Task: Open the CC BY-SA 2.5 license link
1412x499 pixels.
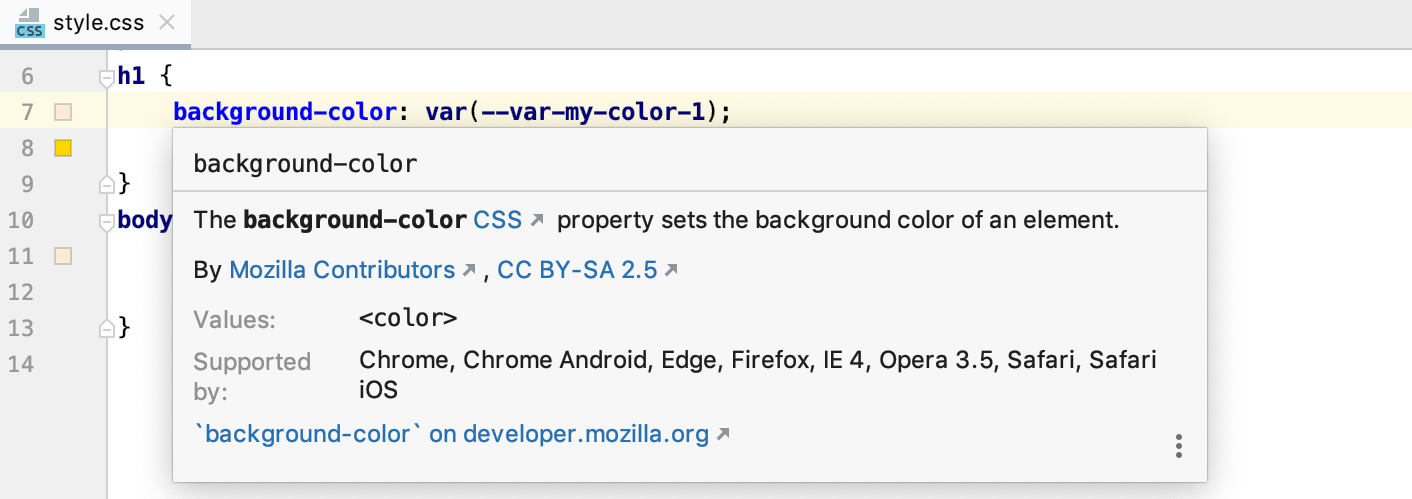Action: (577, 270)
